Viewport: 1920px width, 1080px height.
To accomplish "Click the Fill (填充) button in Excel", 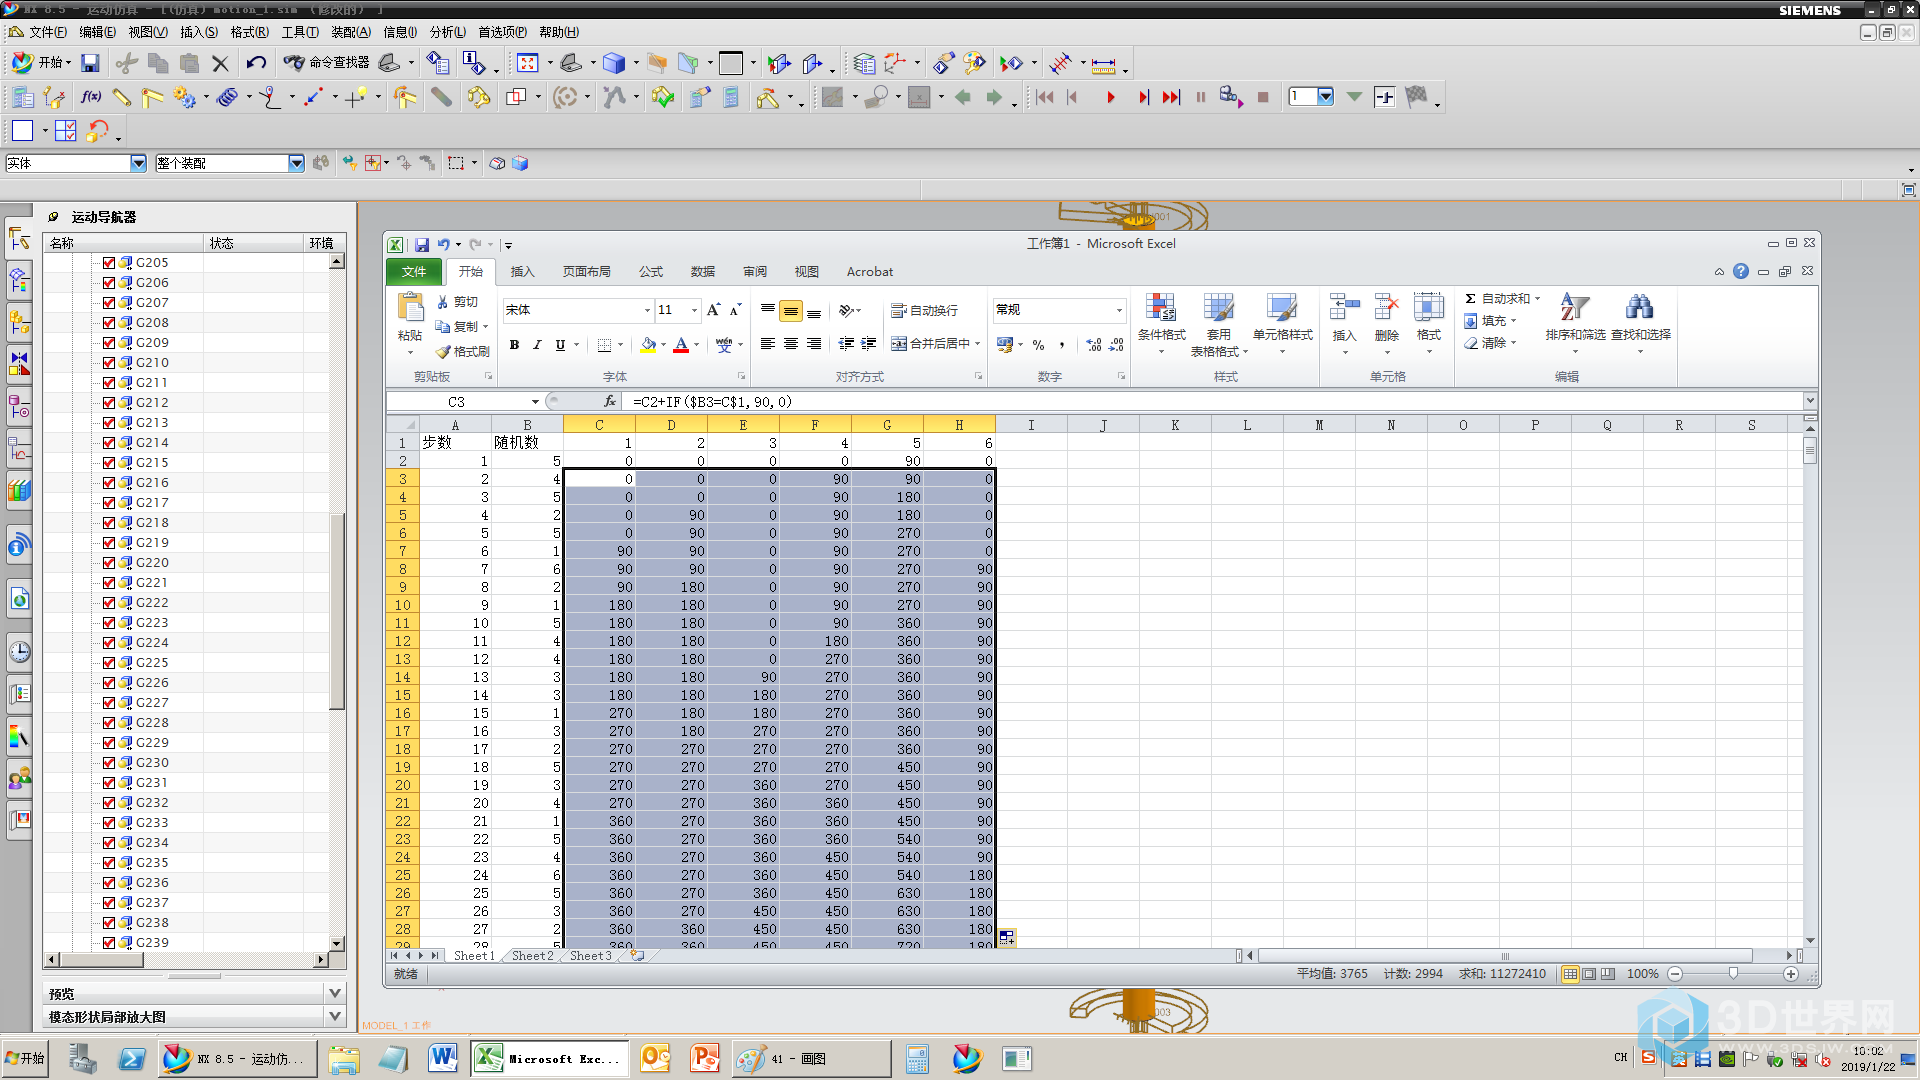I will [1485, 321].
